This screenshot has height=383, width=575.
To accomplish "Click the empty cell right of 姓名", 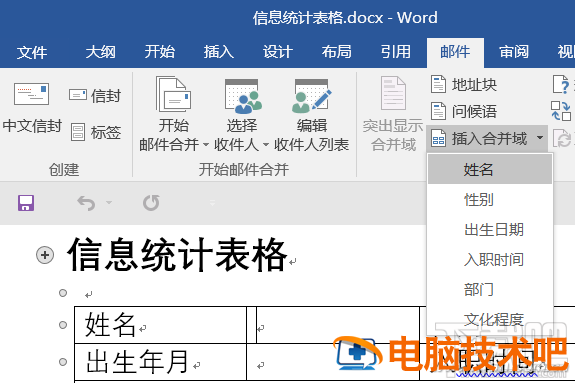I will point(337,325).
